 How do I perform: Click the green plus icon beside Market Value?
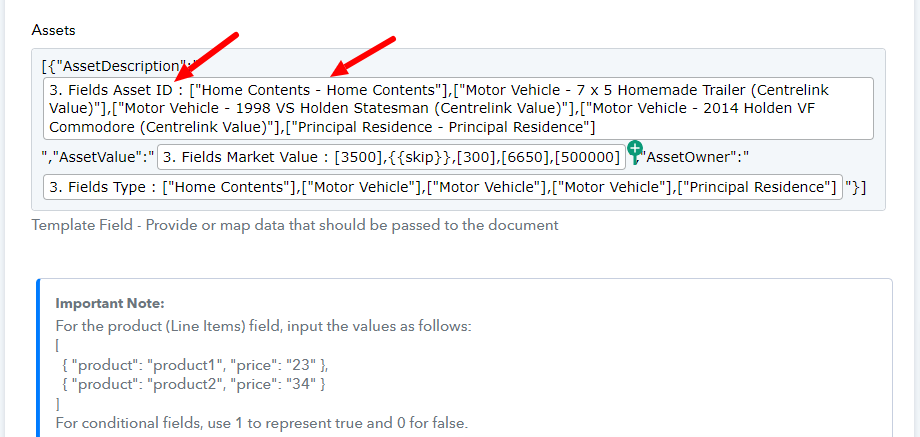(x=635, y=148)
